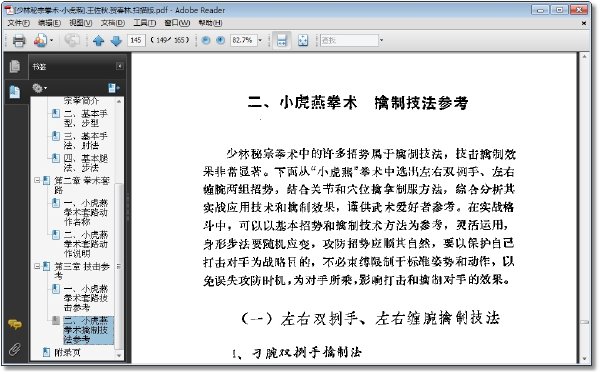Click the 书签 panel title
The height and width of the screenshot is (374, 600).
click(39, 67)
